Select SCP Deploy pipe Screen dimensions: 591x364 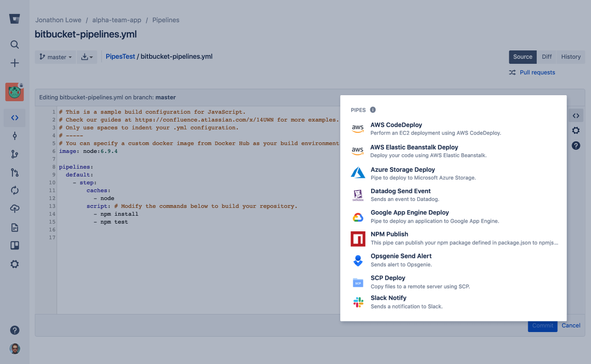point(453,282)
